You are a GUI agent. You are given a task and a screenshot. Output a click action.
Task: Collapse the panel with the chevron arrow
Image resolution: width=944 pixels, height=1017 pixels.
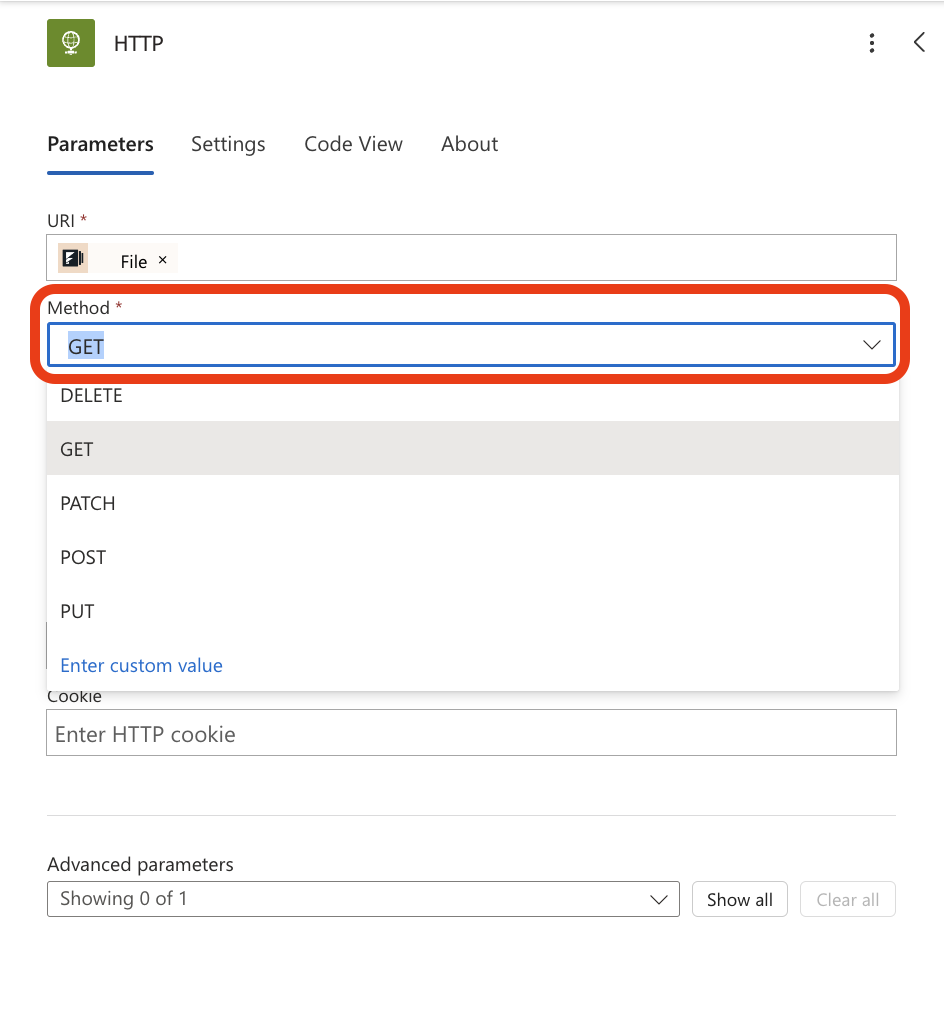[919, 43]
